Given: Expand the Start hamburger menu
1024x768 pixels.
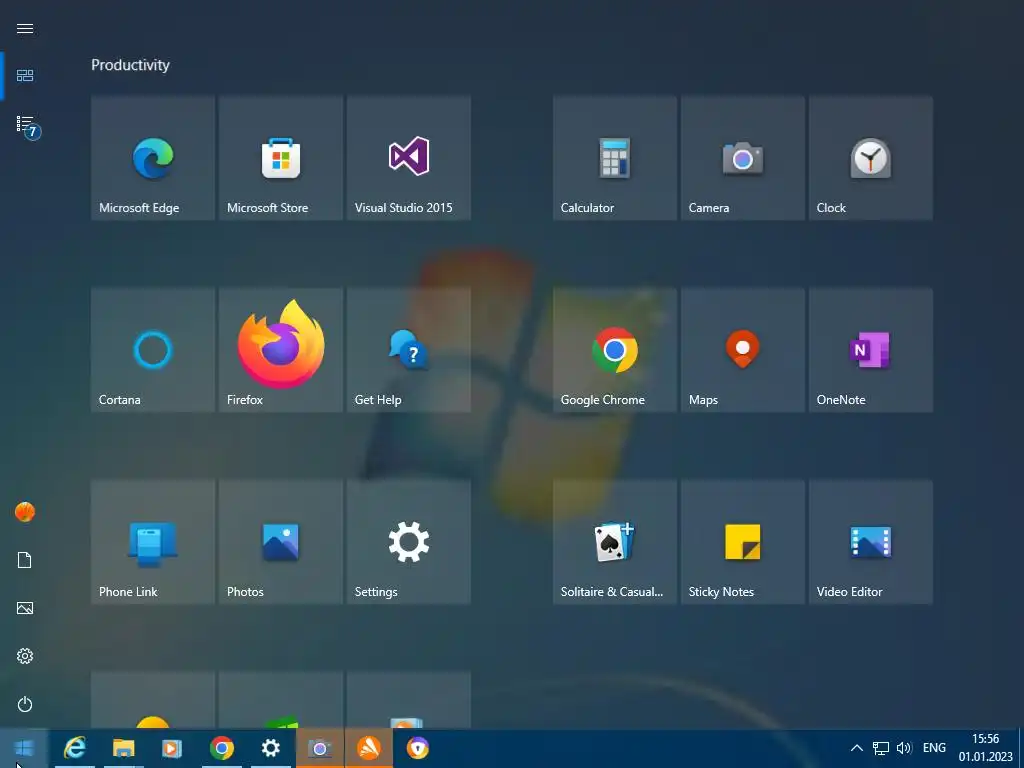Looking at the screenshot, I should [x=25, y=28].
